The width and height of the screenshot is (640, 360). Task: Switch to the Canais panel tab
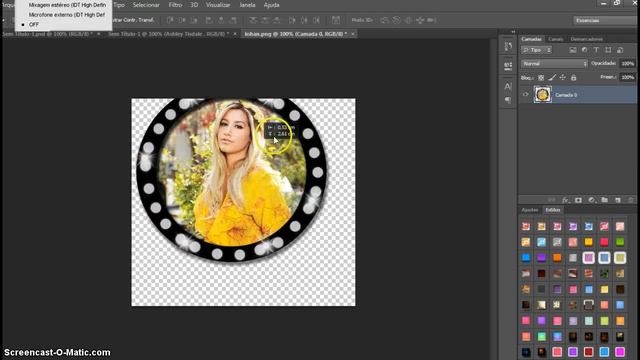pyautogui.click(x=556, y=39)
